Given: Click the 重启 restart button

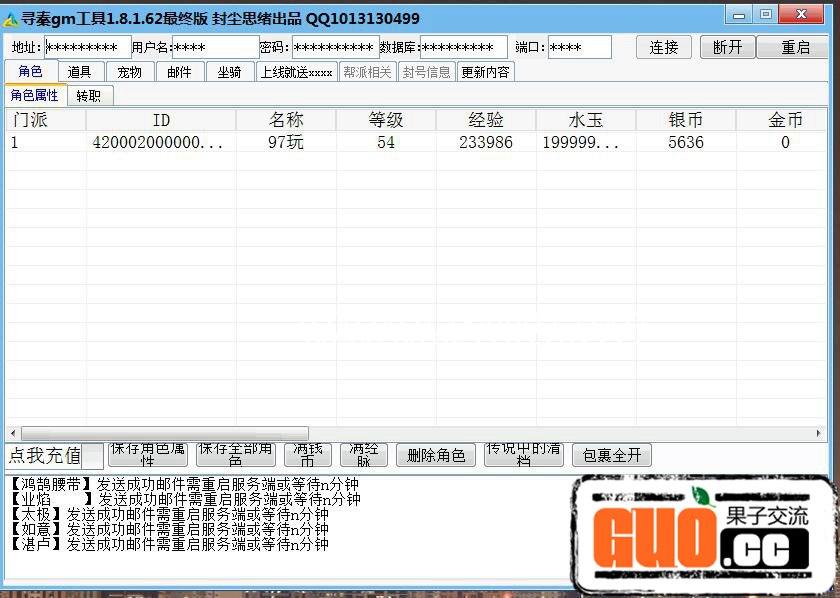Looking at the screenshot, I should tap(795, 47).
